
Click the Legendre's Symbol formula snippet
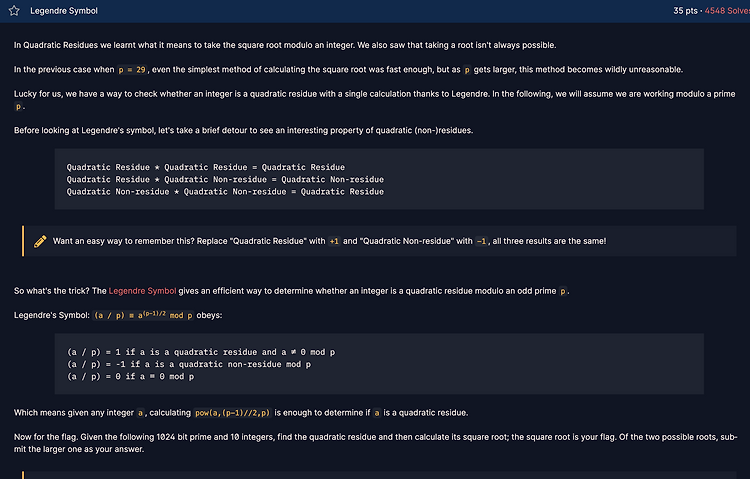coord(143,315)
